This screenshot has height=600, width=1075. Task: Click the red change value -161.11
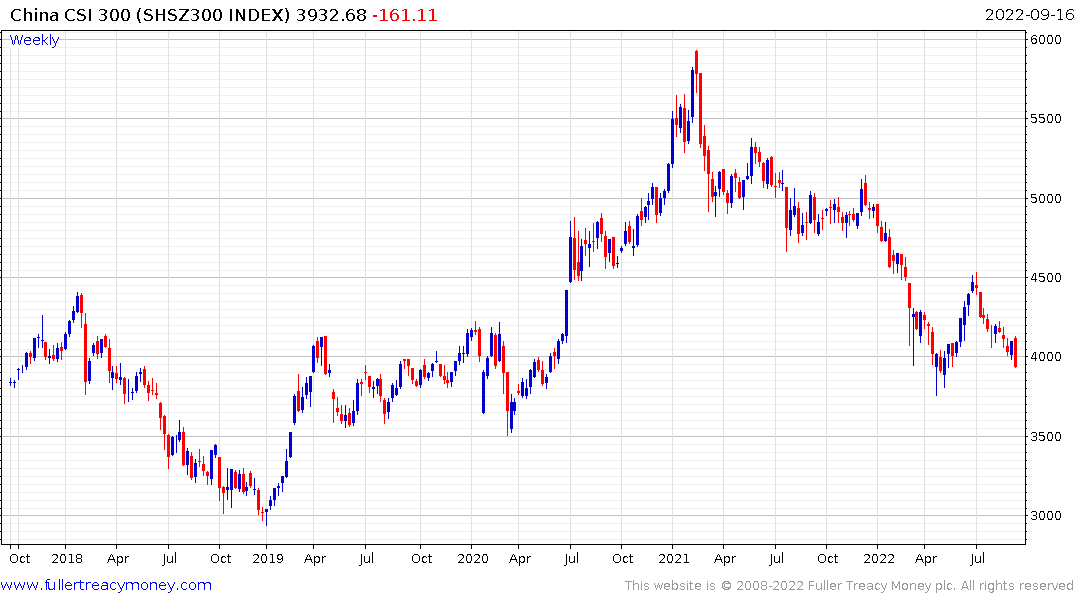404,15
